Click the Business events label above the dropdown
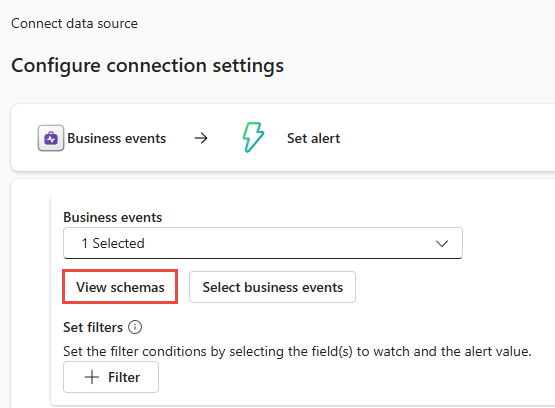The image size is (555, 408). coord(113,217)
